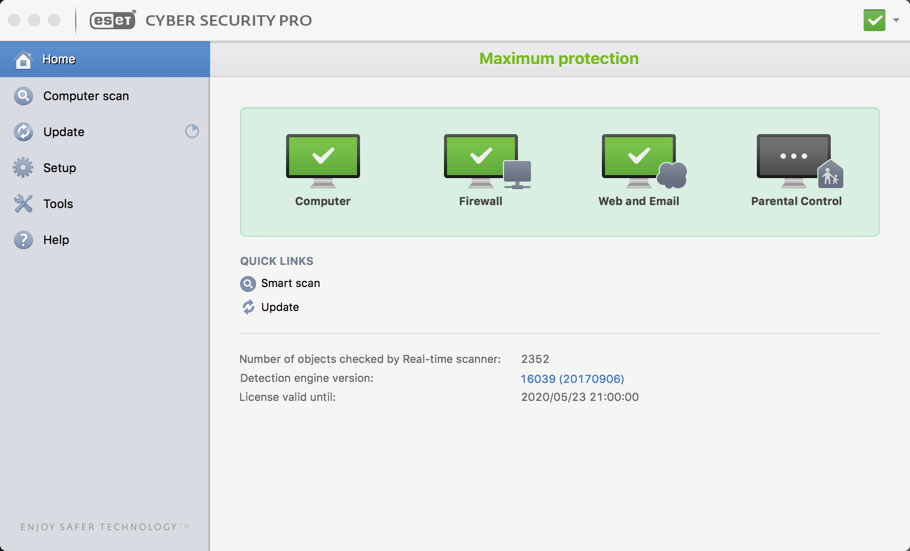Click the ESET logo in title bar
Viewport: 910px width, 551px height.
(x=113, y=20)
